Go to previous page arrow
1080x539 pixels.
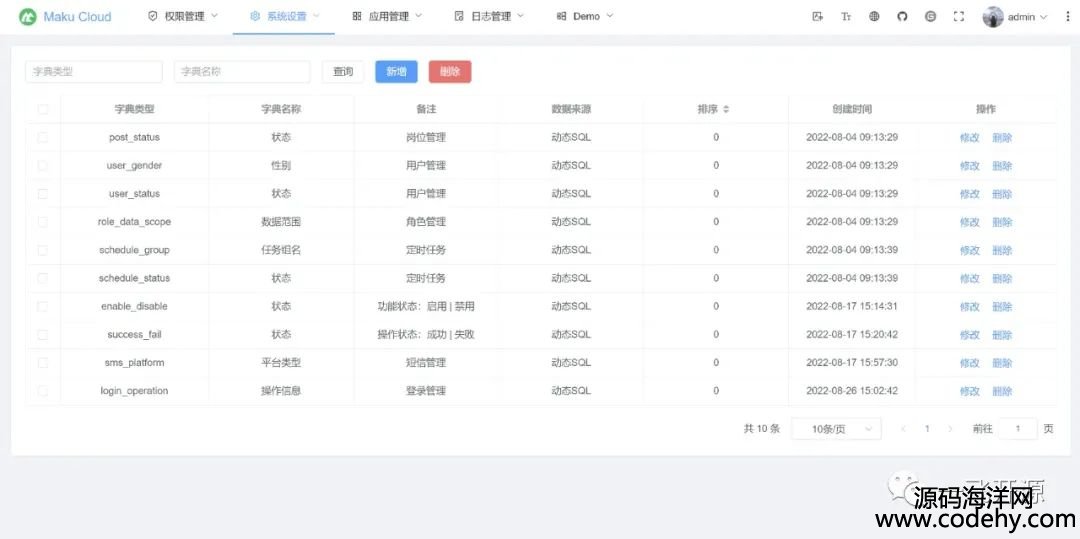coord(904,429)
